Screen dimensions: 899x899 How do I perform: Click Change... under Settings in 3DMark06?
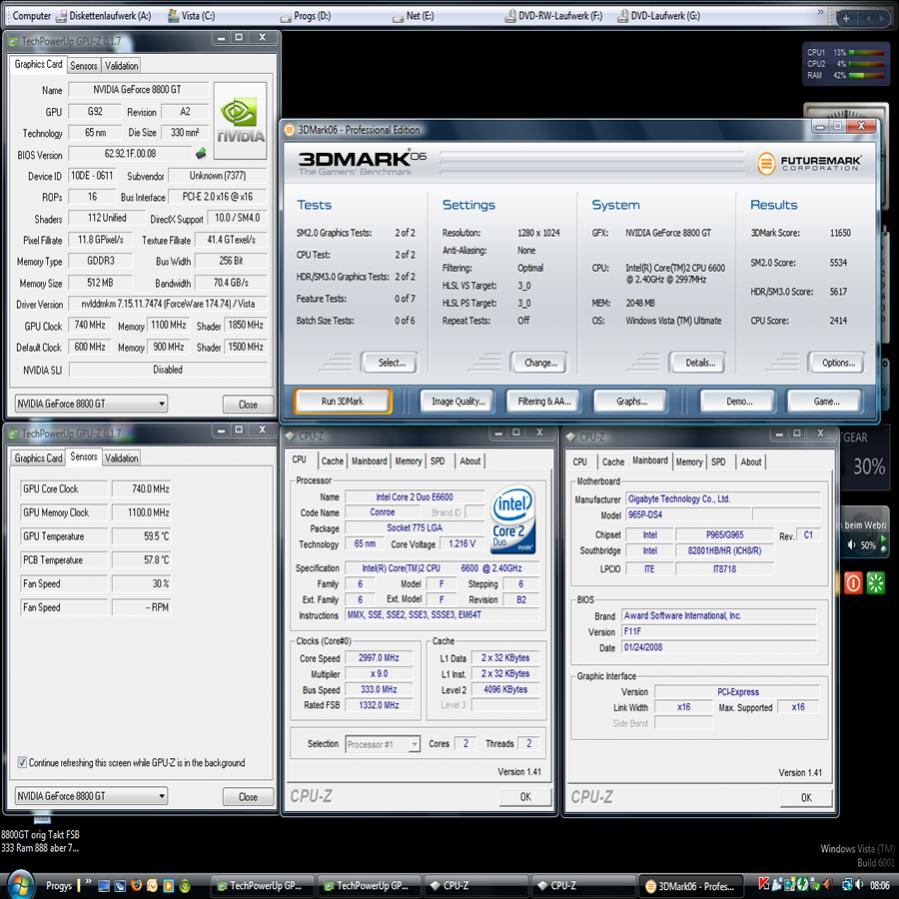point(540,362)
